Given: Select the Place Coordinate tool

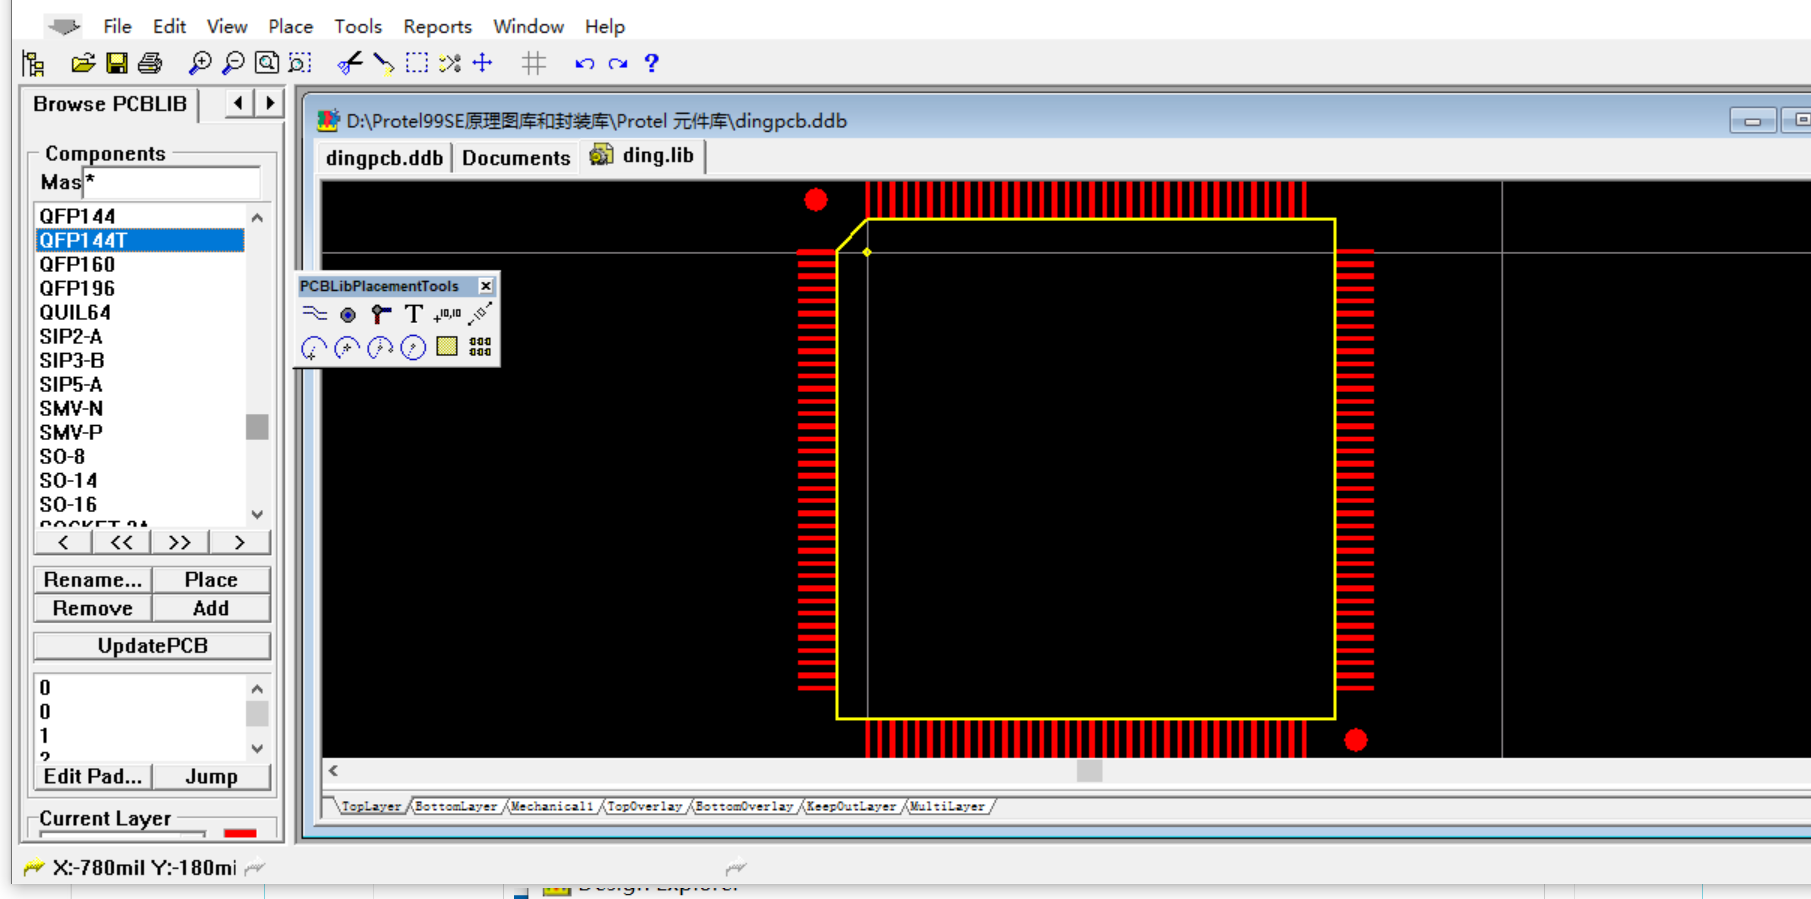Looking at the screenshot, I should click(447, 314).
